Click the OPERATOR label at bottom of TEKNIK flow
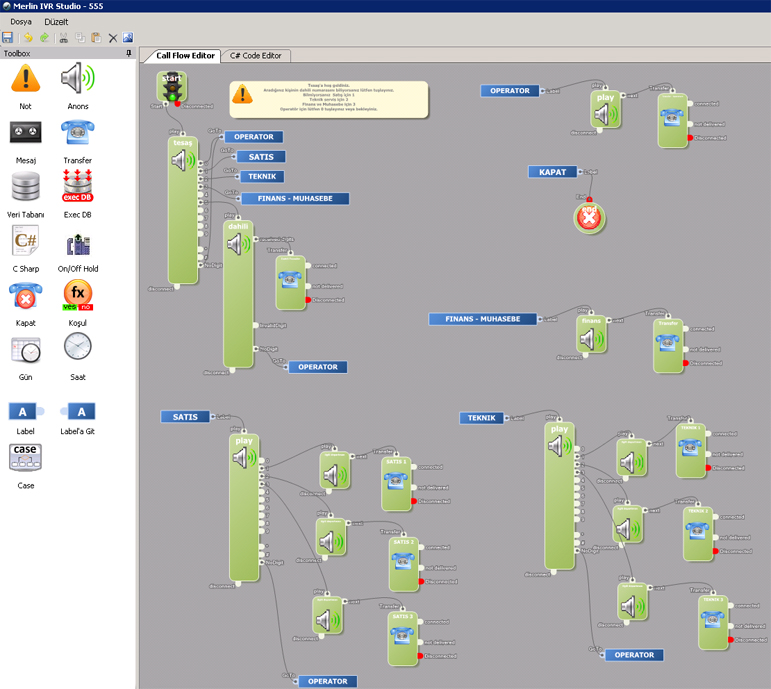The height and width of the screenshot is (689, 771). 634,655
